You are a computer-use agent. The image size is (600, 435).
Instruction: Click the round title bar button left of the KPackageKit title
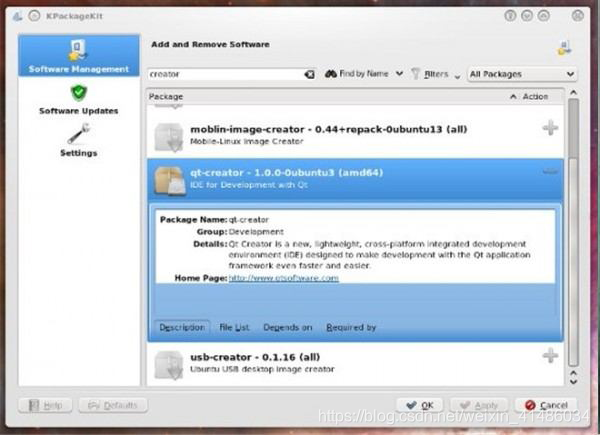[x=34, y=16]
